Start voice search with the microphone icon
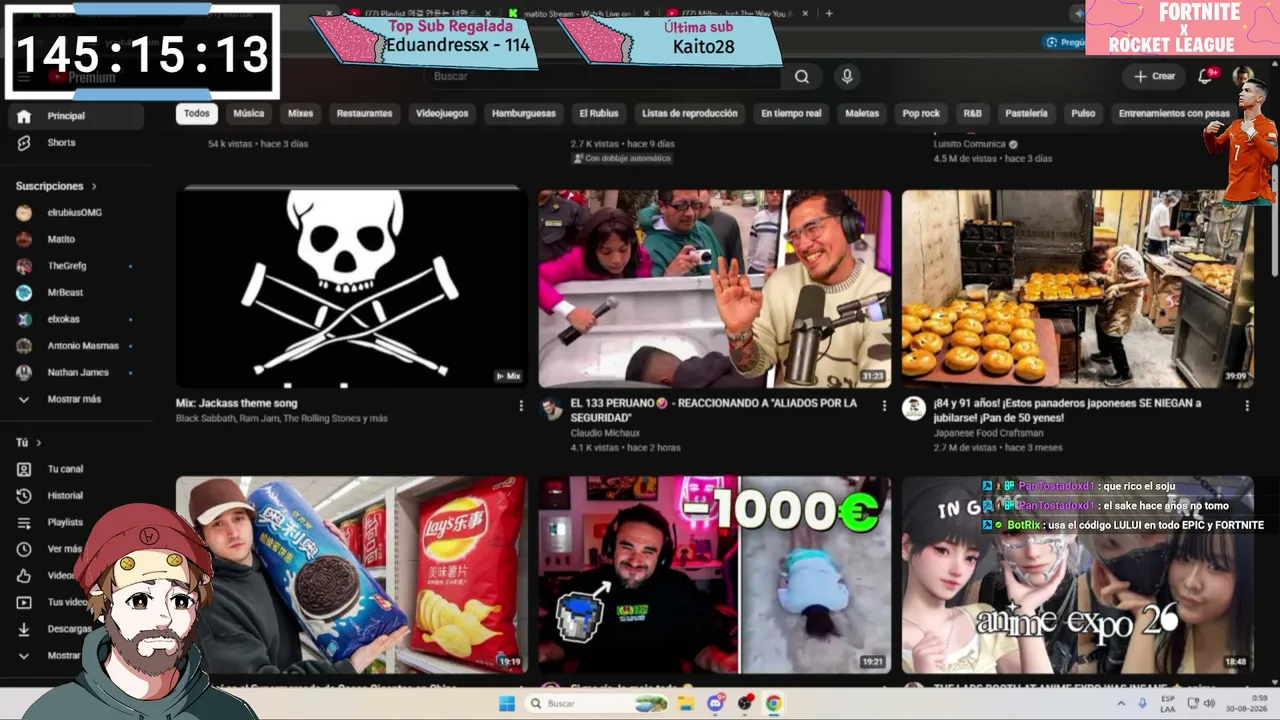The height and width of the screenshot is (720, 1280). tap(847, 77)
